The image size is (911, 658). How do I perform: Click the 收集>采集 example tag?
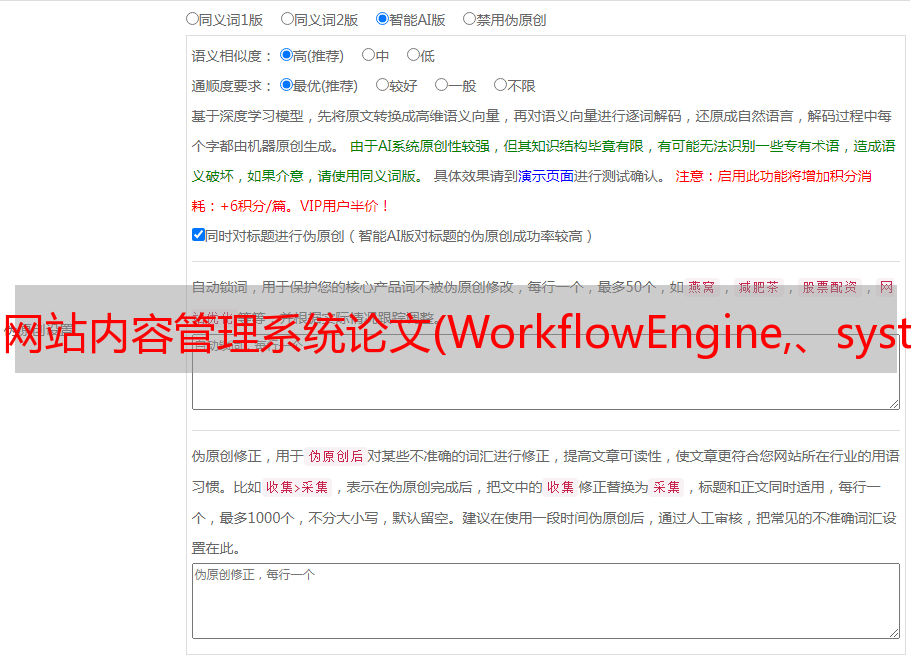tap(297, 487)
